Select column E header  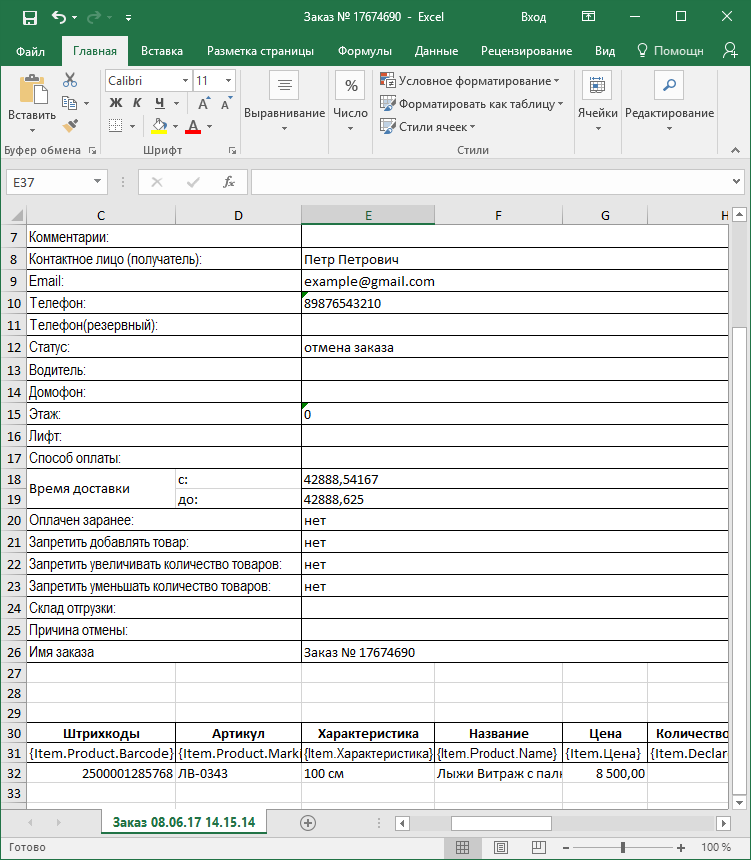[x=368, y=215]
